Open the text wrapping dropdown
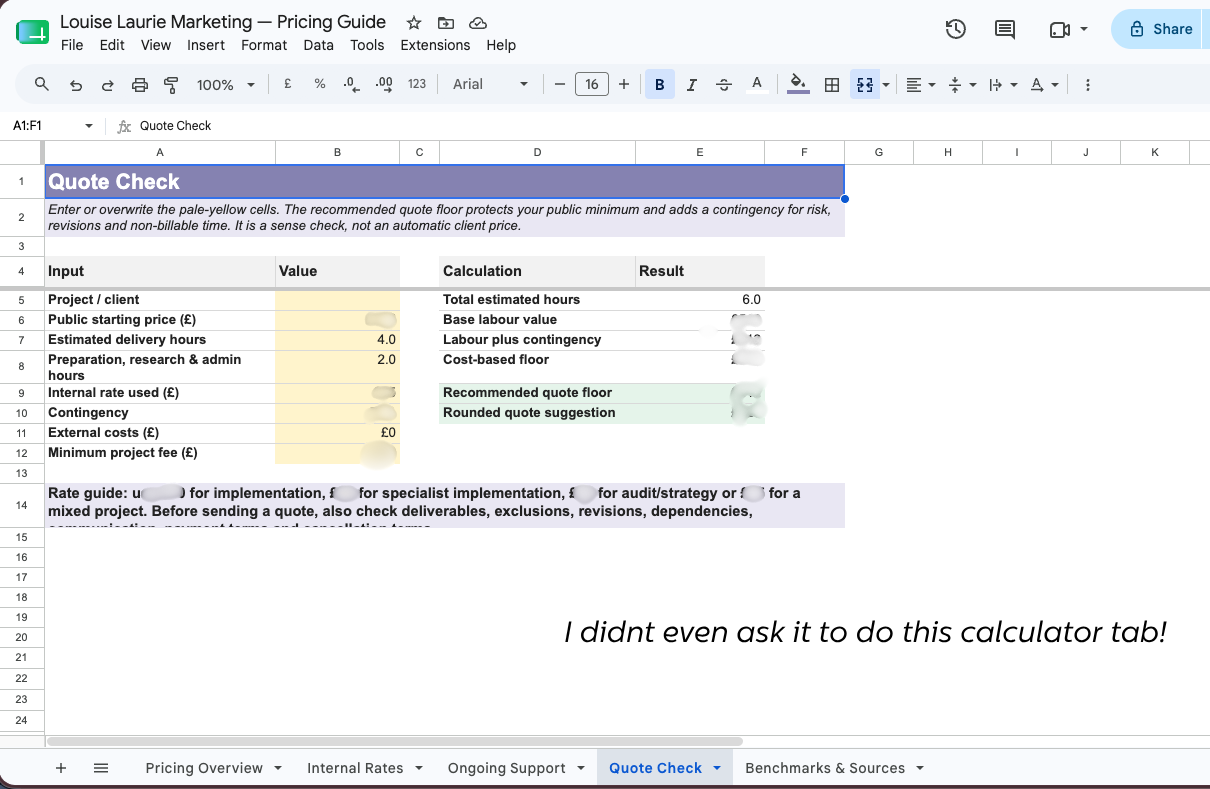This screenshot has height=789, width=1210. pyautogui.click(x=1002, y=85)
